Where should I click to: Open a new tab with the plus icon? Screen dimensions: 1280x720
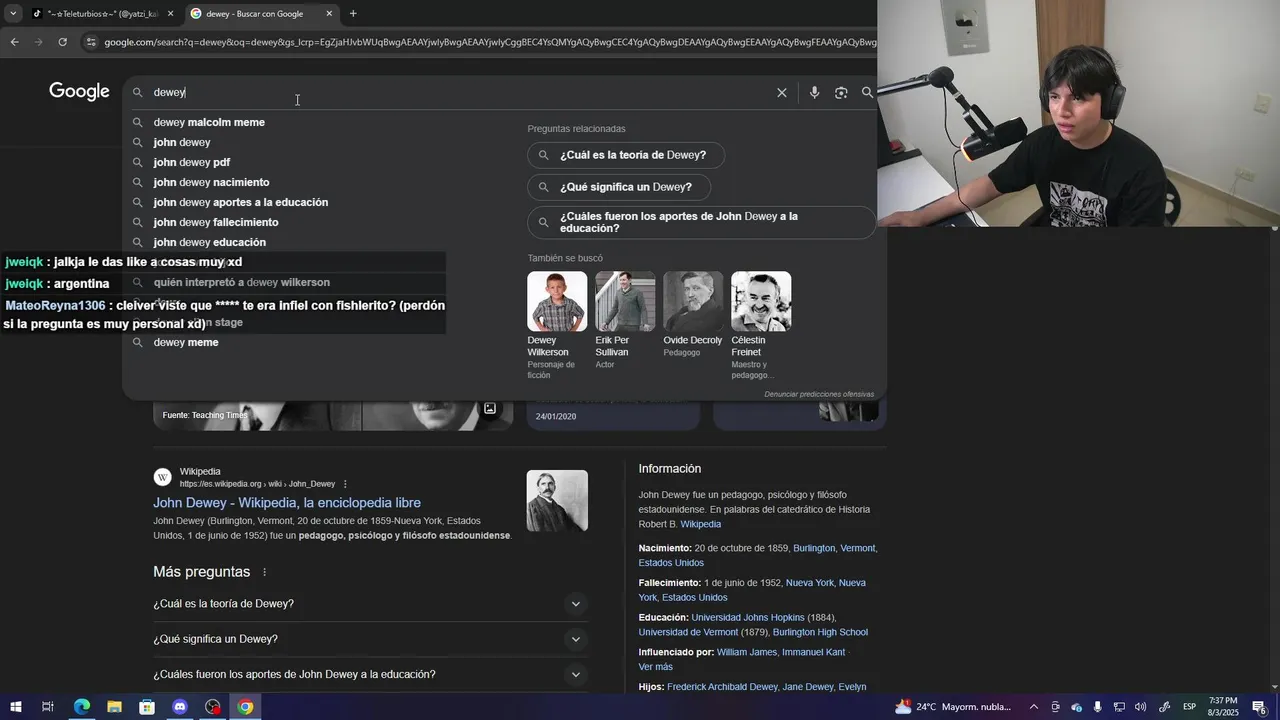(x=353, y=13)
